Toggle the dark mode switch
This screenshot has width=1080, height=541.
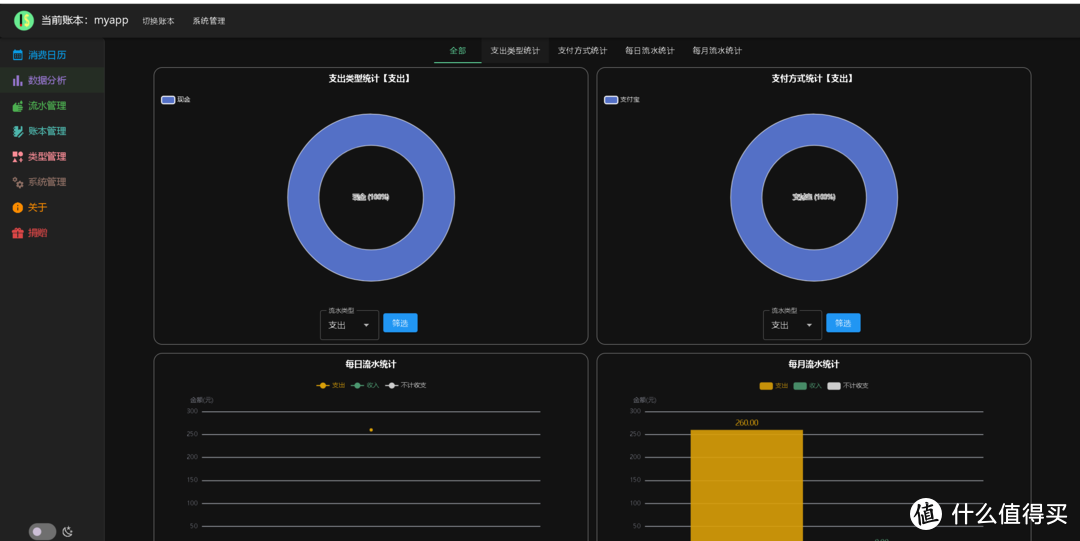point(42,531)
